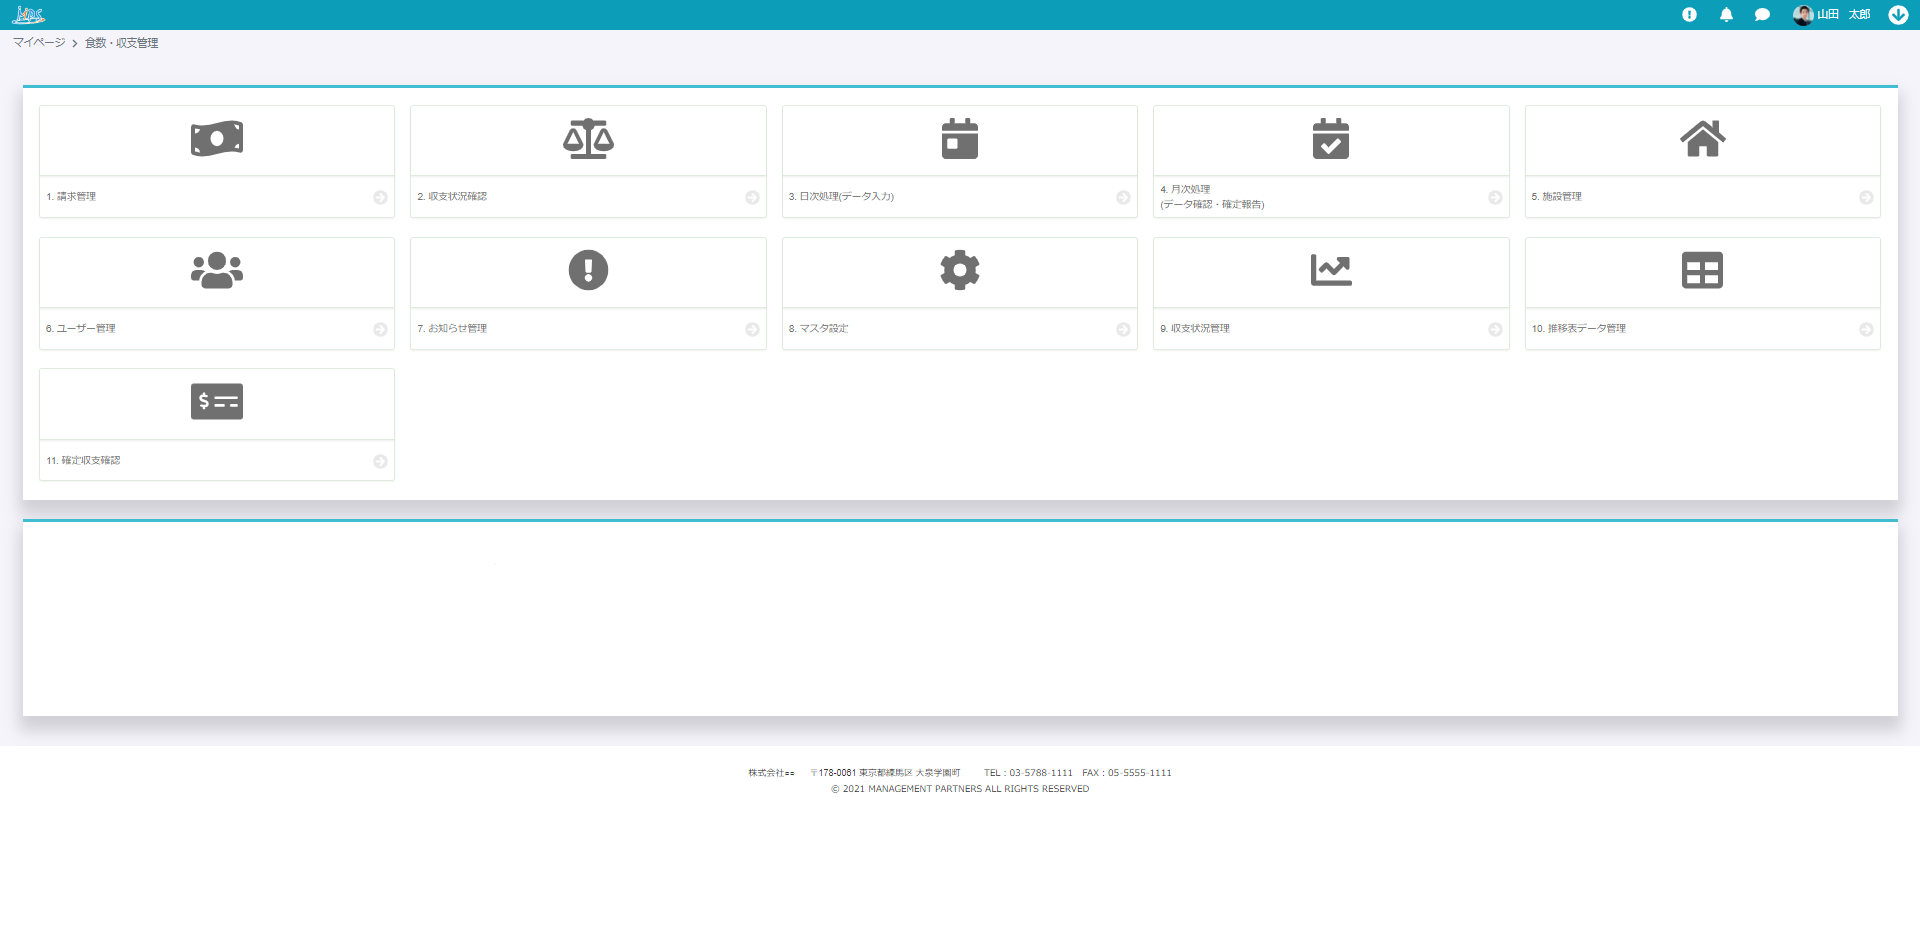
Task: Click the arrow button beside 収支状況確認
Action: 752,198
